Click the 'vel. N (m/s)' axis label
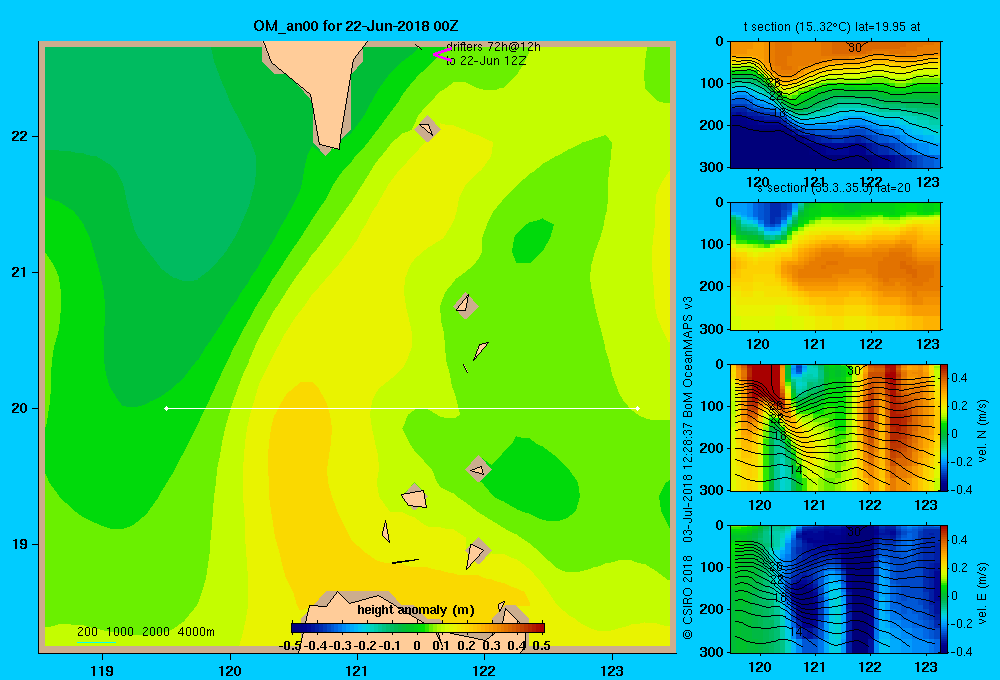Viewport: 1000px width, 680px height. click(982, 431)
